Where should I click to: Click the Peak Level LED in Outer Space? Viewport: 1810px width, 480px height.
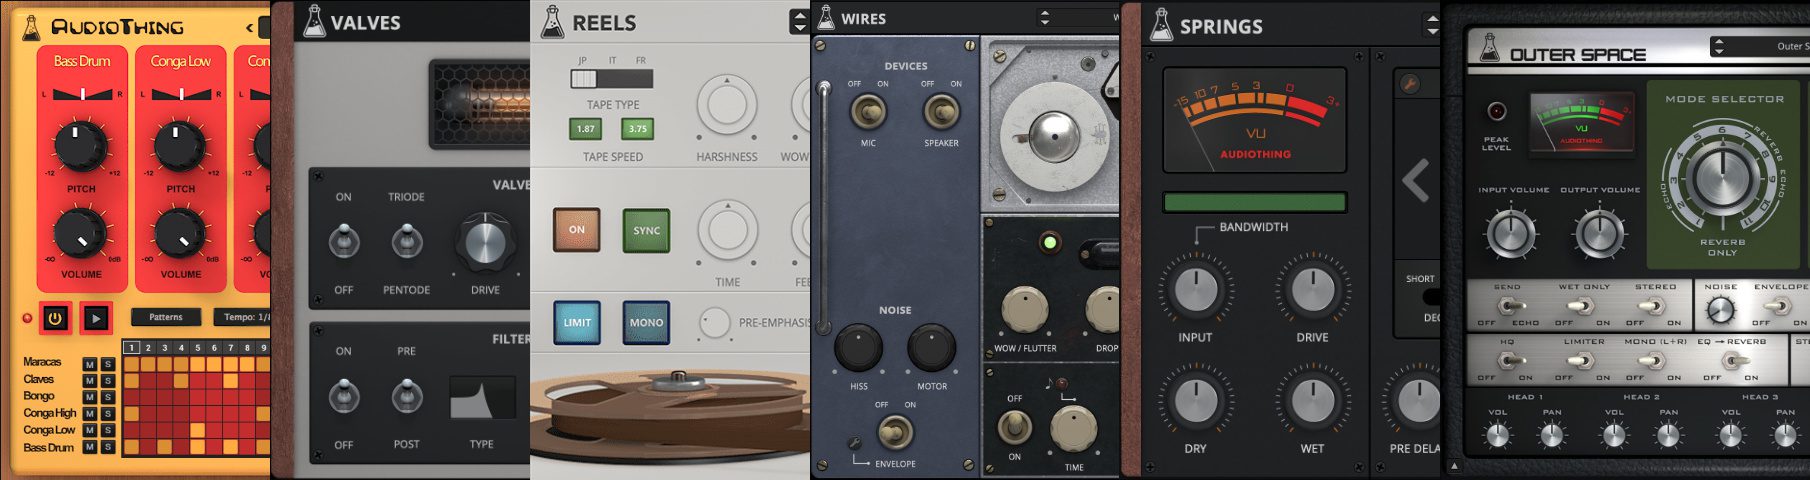click(1496, 111)
